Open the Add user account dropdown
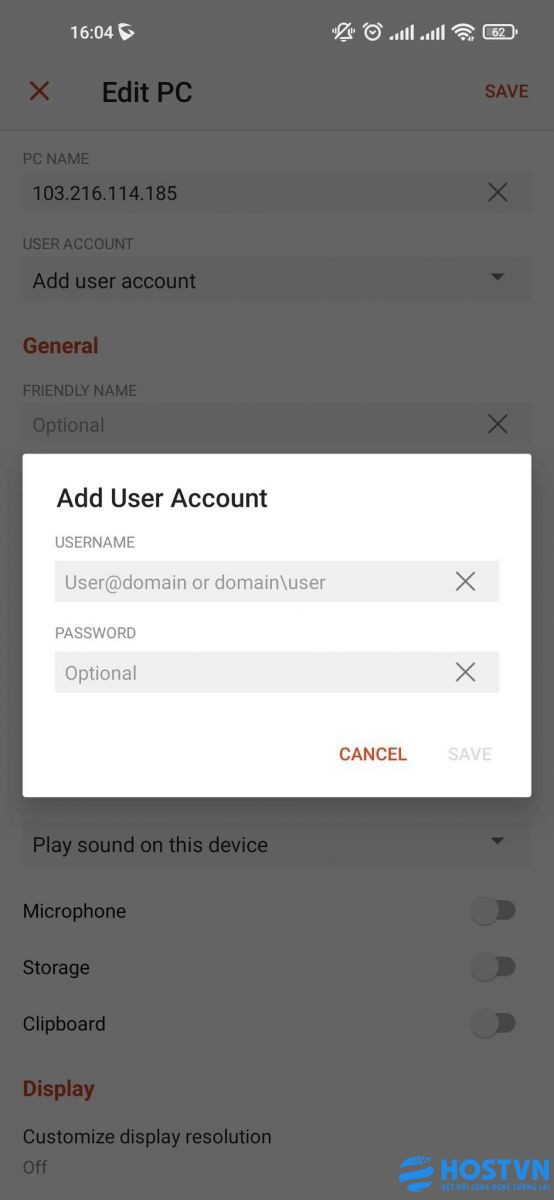The height and width of the screenshot is (1200, 554). tap(277, 280)
